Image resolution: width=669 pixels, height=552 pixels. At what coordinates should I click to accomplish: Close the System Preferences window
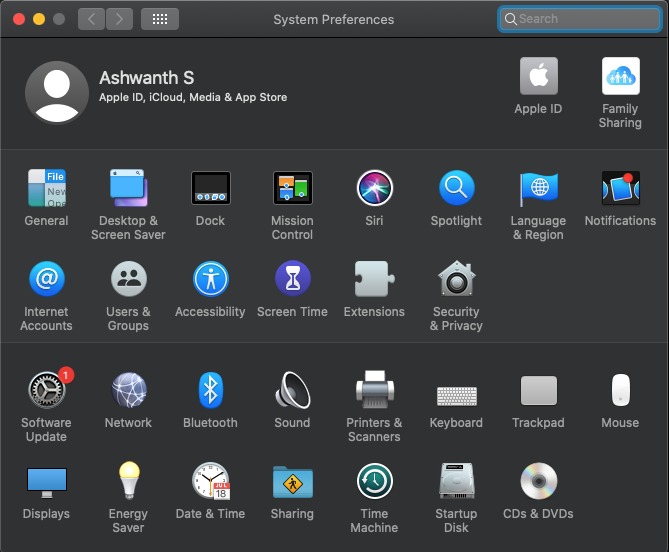pos(19,19)
